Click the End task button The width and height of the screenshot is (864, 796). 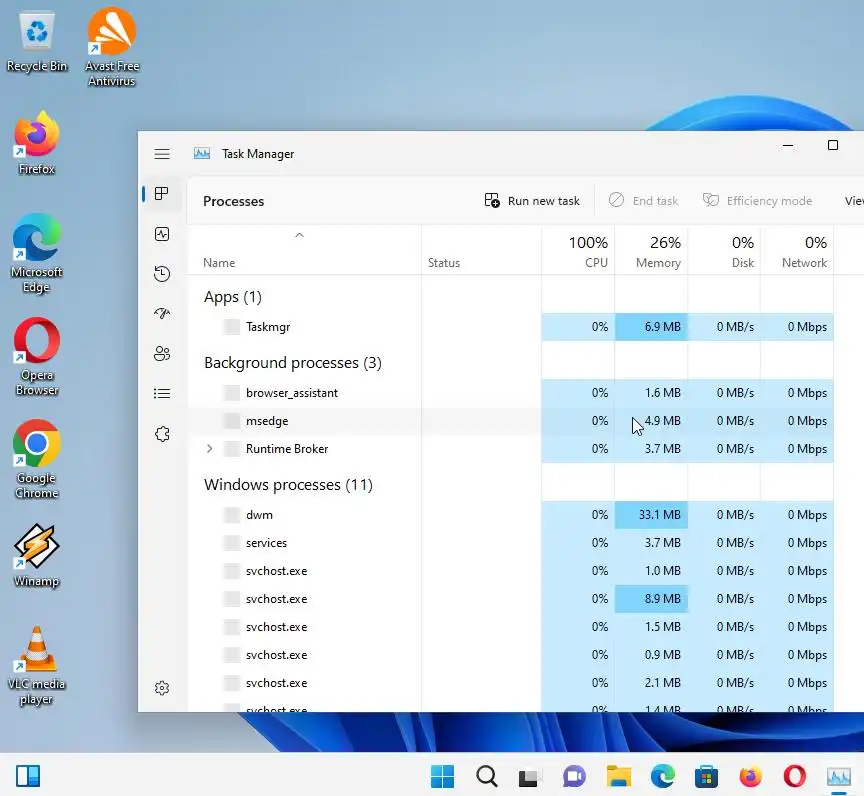pos(643,201)
